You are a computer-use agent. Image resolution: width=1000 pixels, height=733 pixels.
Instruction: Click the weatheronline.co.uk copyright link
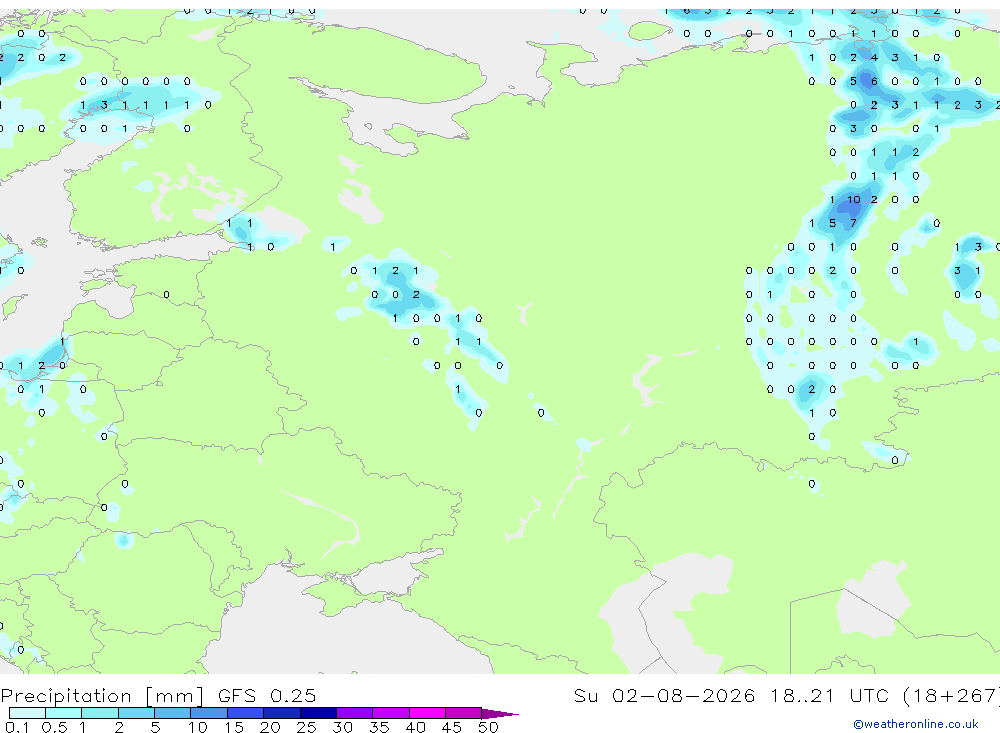[916, 724]
